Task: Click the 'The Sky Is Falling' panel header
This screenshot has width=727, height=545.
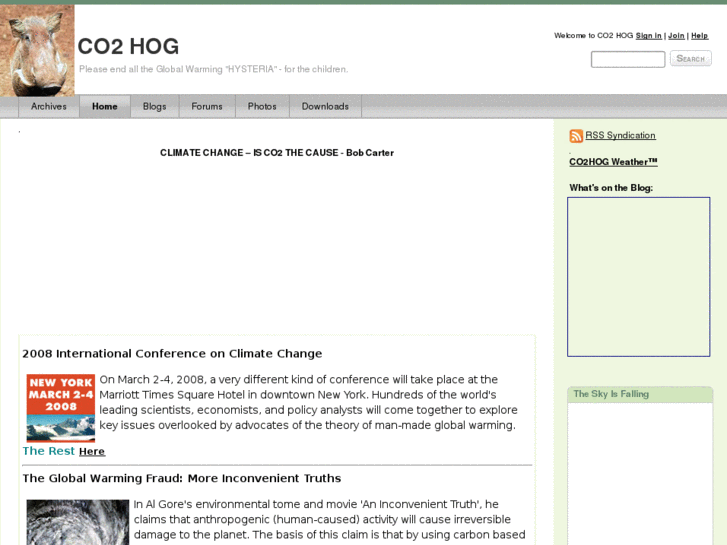Action: (x=640, y=394)
